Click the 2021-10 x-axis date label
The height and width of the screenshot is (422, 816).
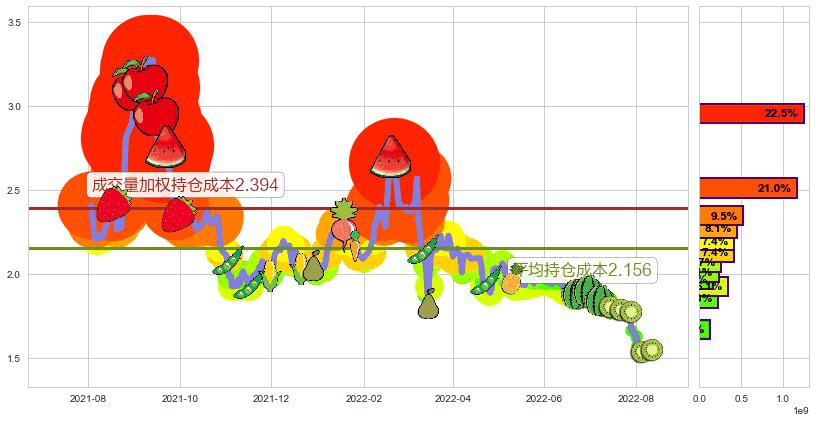pos(179,398)
